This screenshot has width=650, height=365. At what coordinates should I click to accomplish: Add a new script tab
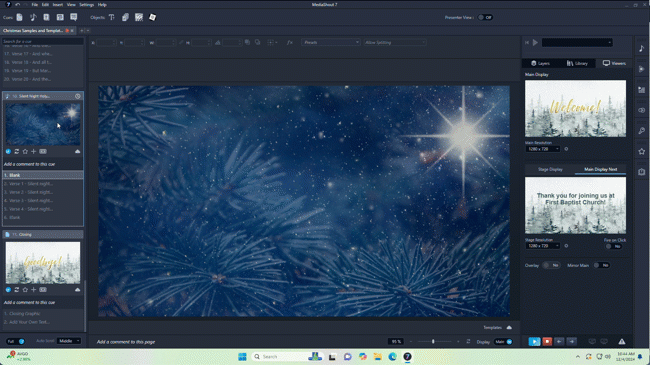click(x=82, y=30)
